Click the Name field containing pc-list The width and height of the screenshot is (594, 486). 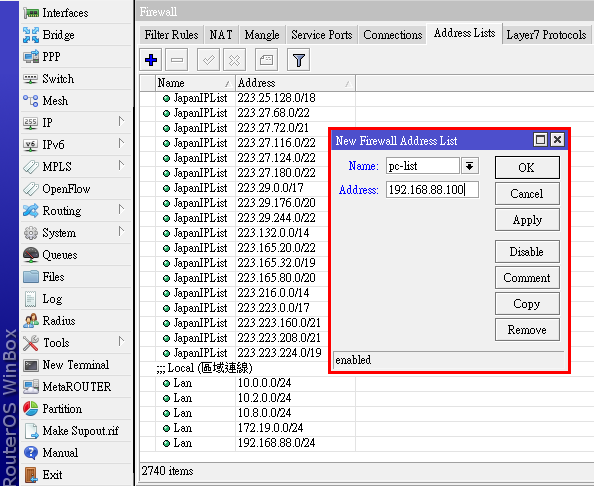(x=422, y=166)
